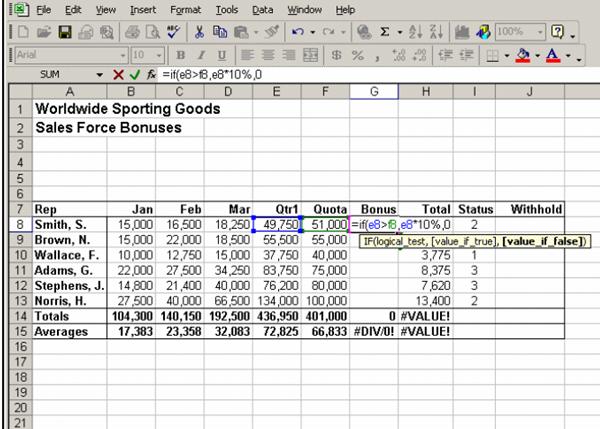Image resolution: width=600 pixels, height=429 pixels.
Task: Click the Undo arrow icon
Action: point(298,32)
